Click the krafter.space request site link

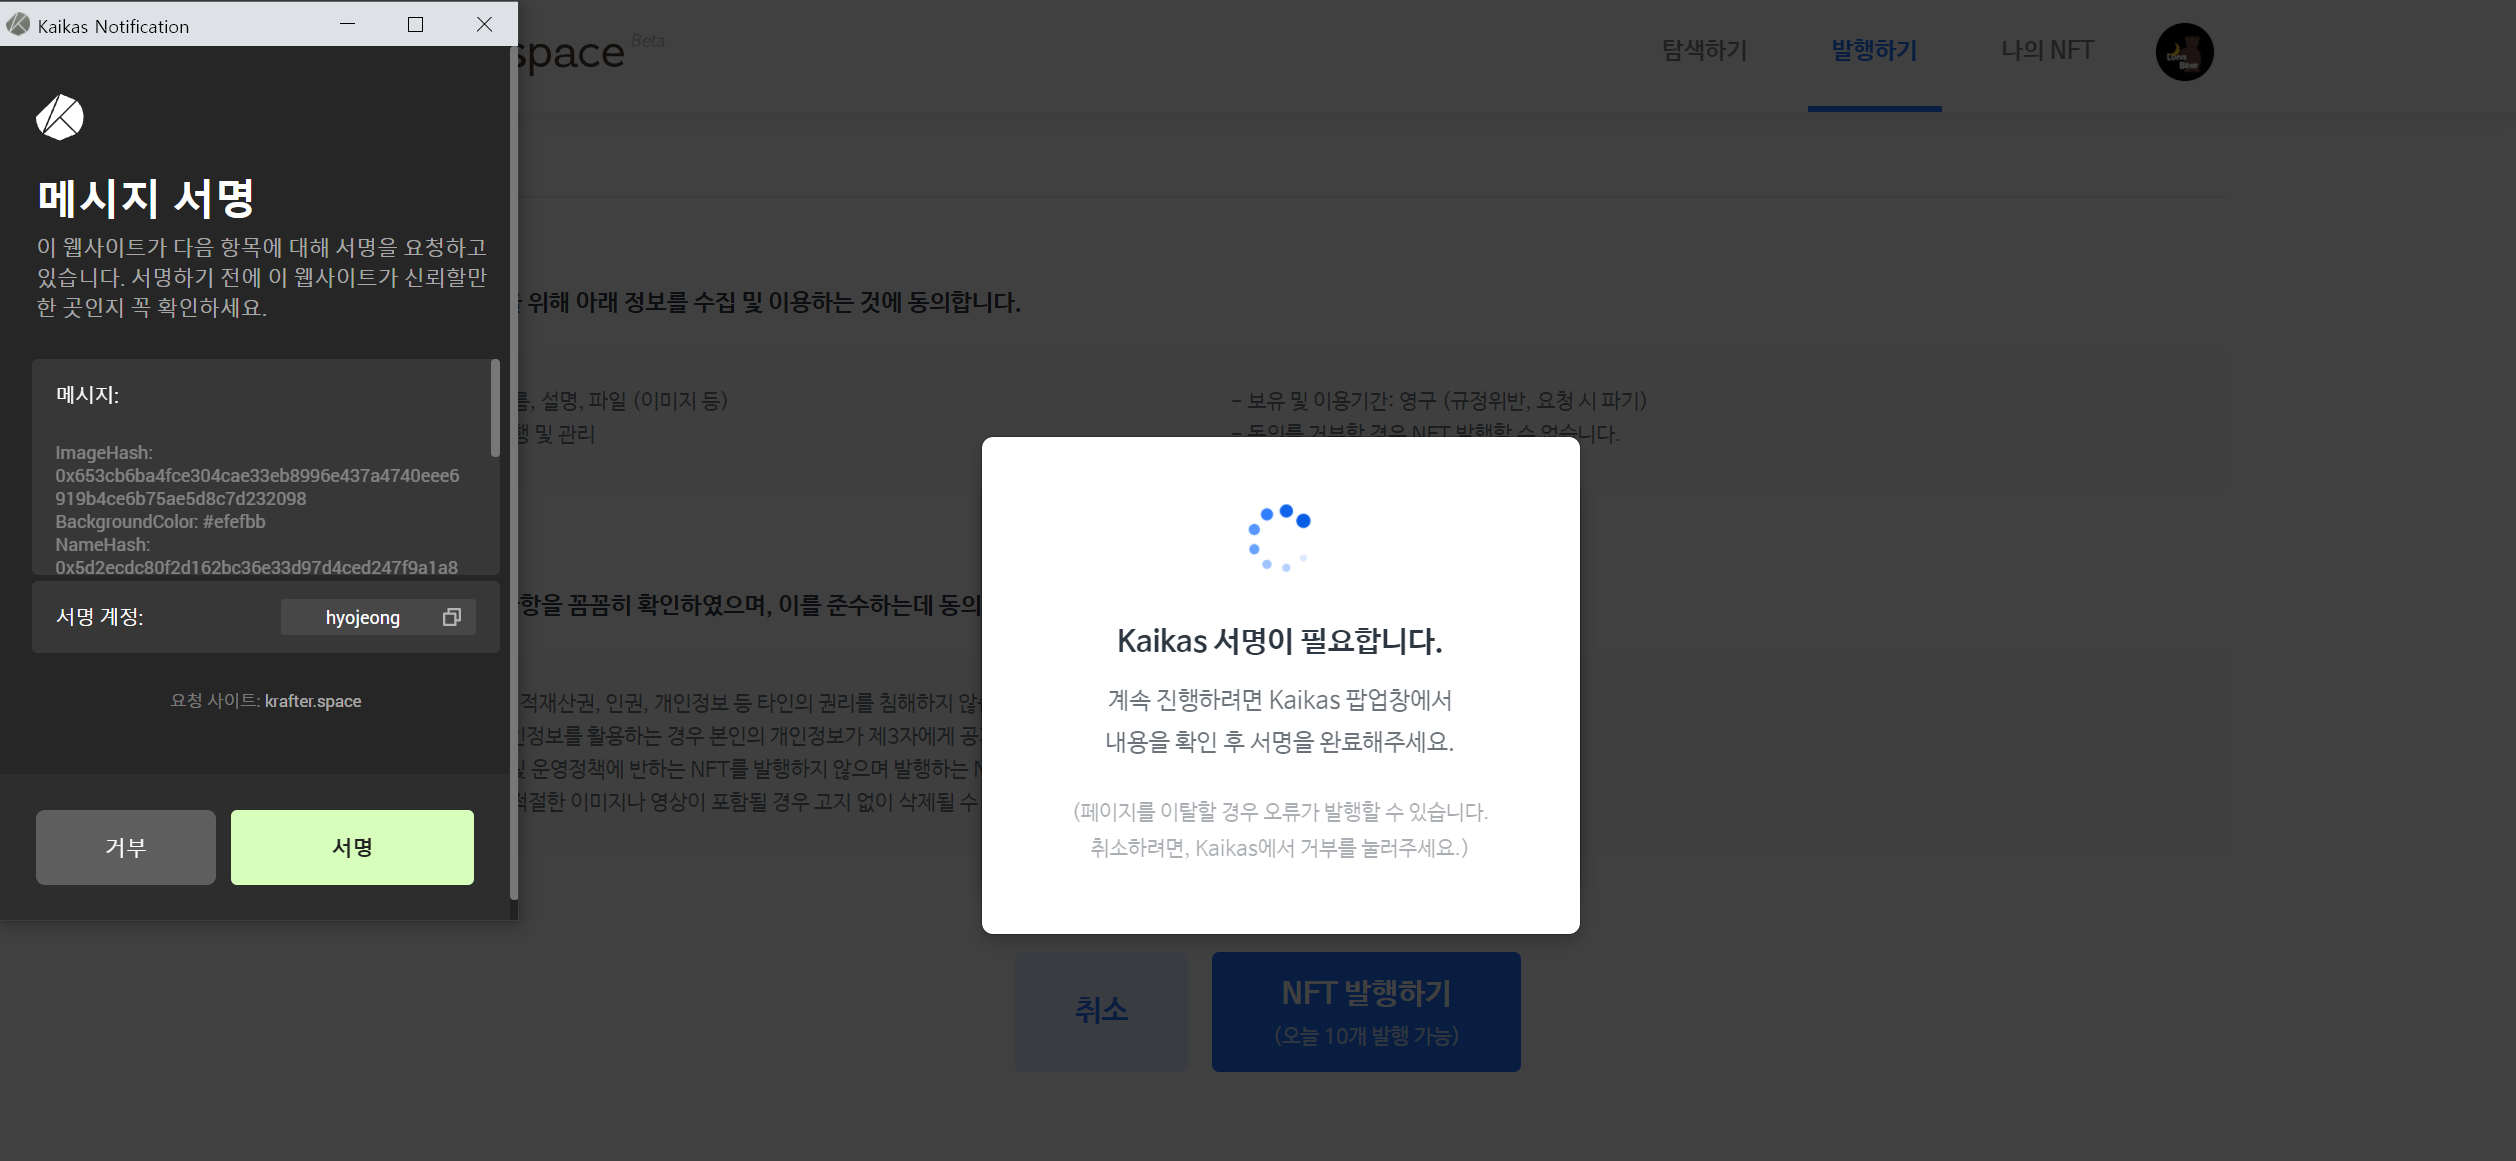pos(313,701)
